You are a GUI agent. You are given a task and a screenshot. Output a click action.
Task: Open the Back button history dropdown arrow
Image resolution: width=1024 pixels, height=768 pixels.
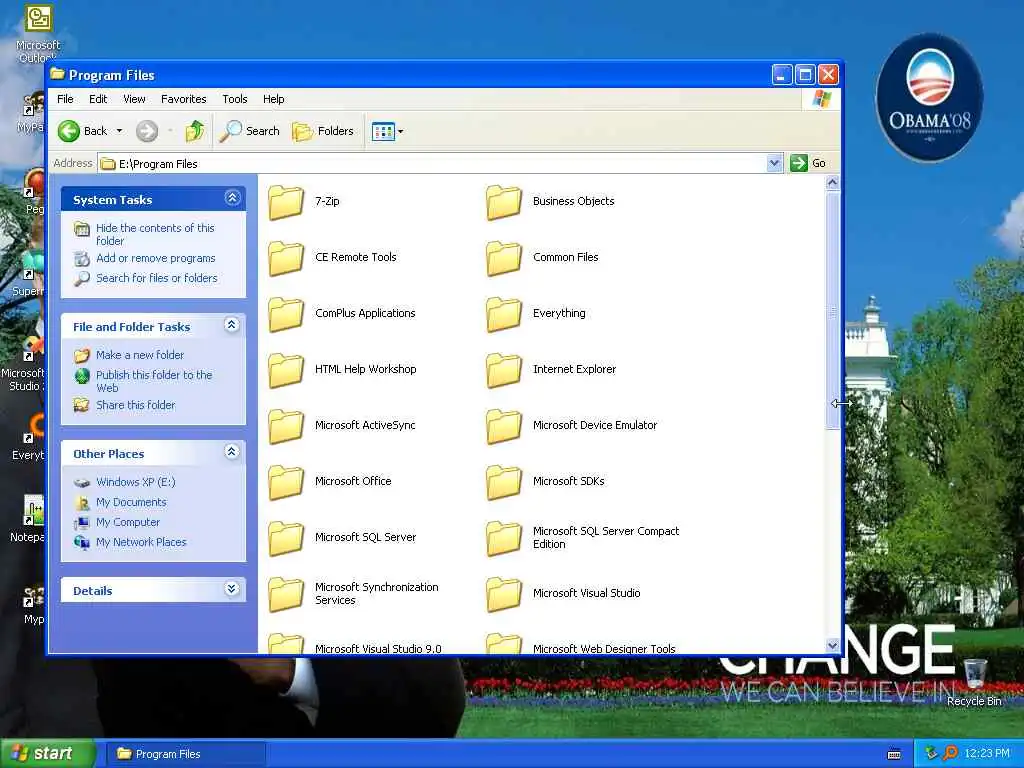click(120, 131)
